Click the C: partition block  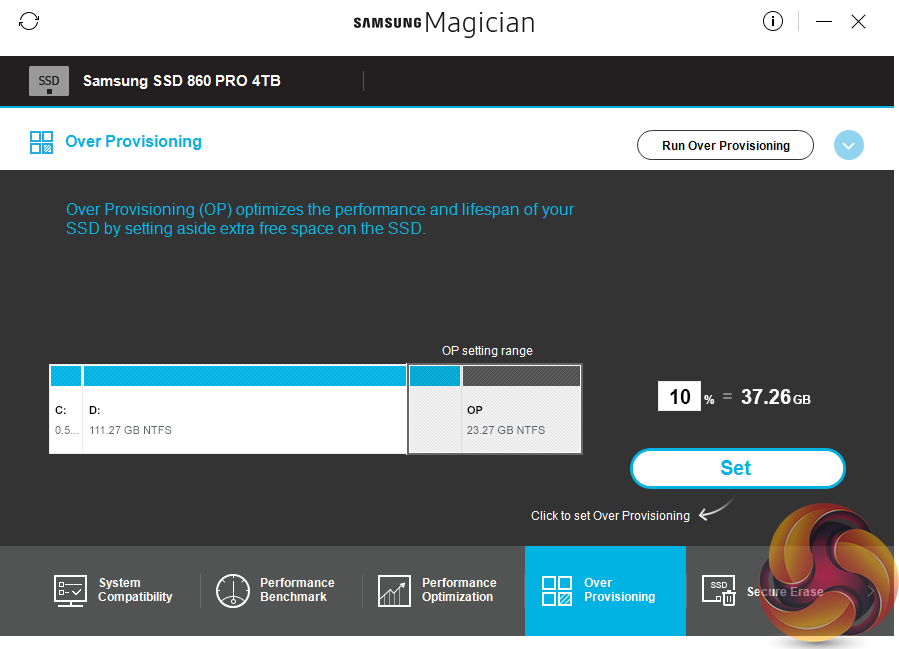click(66, 409)
